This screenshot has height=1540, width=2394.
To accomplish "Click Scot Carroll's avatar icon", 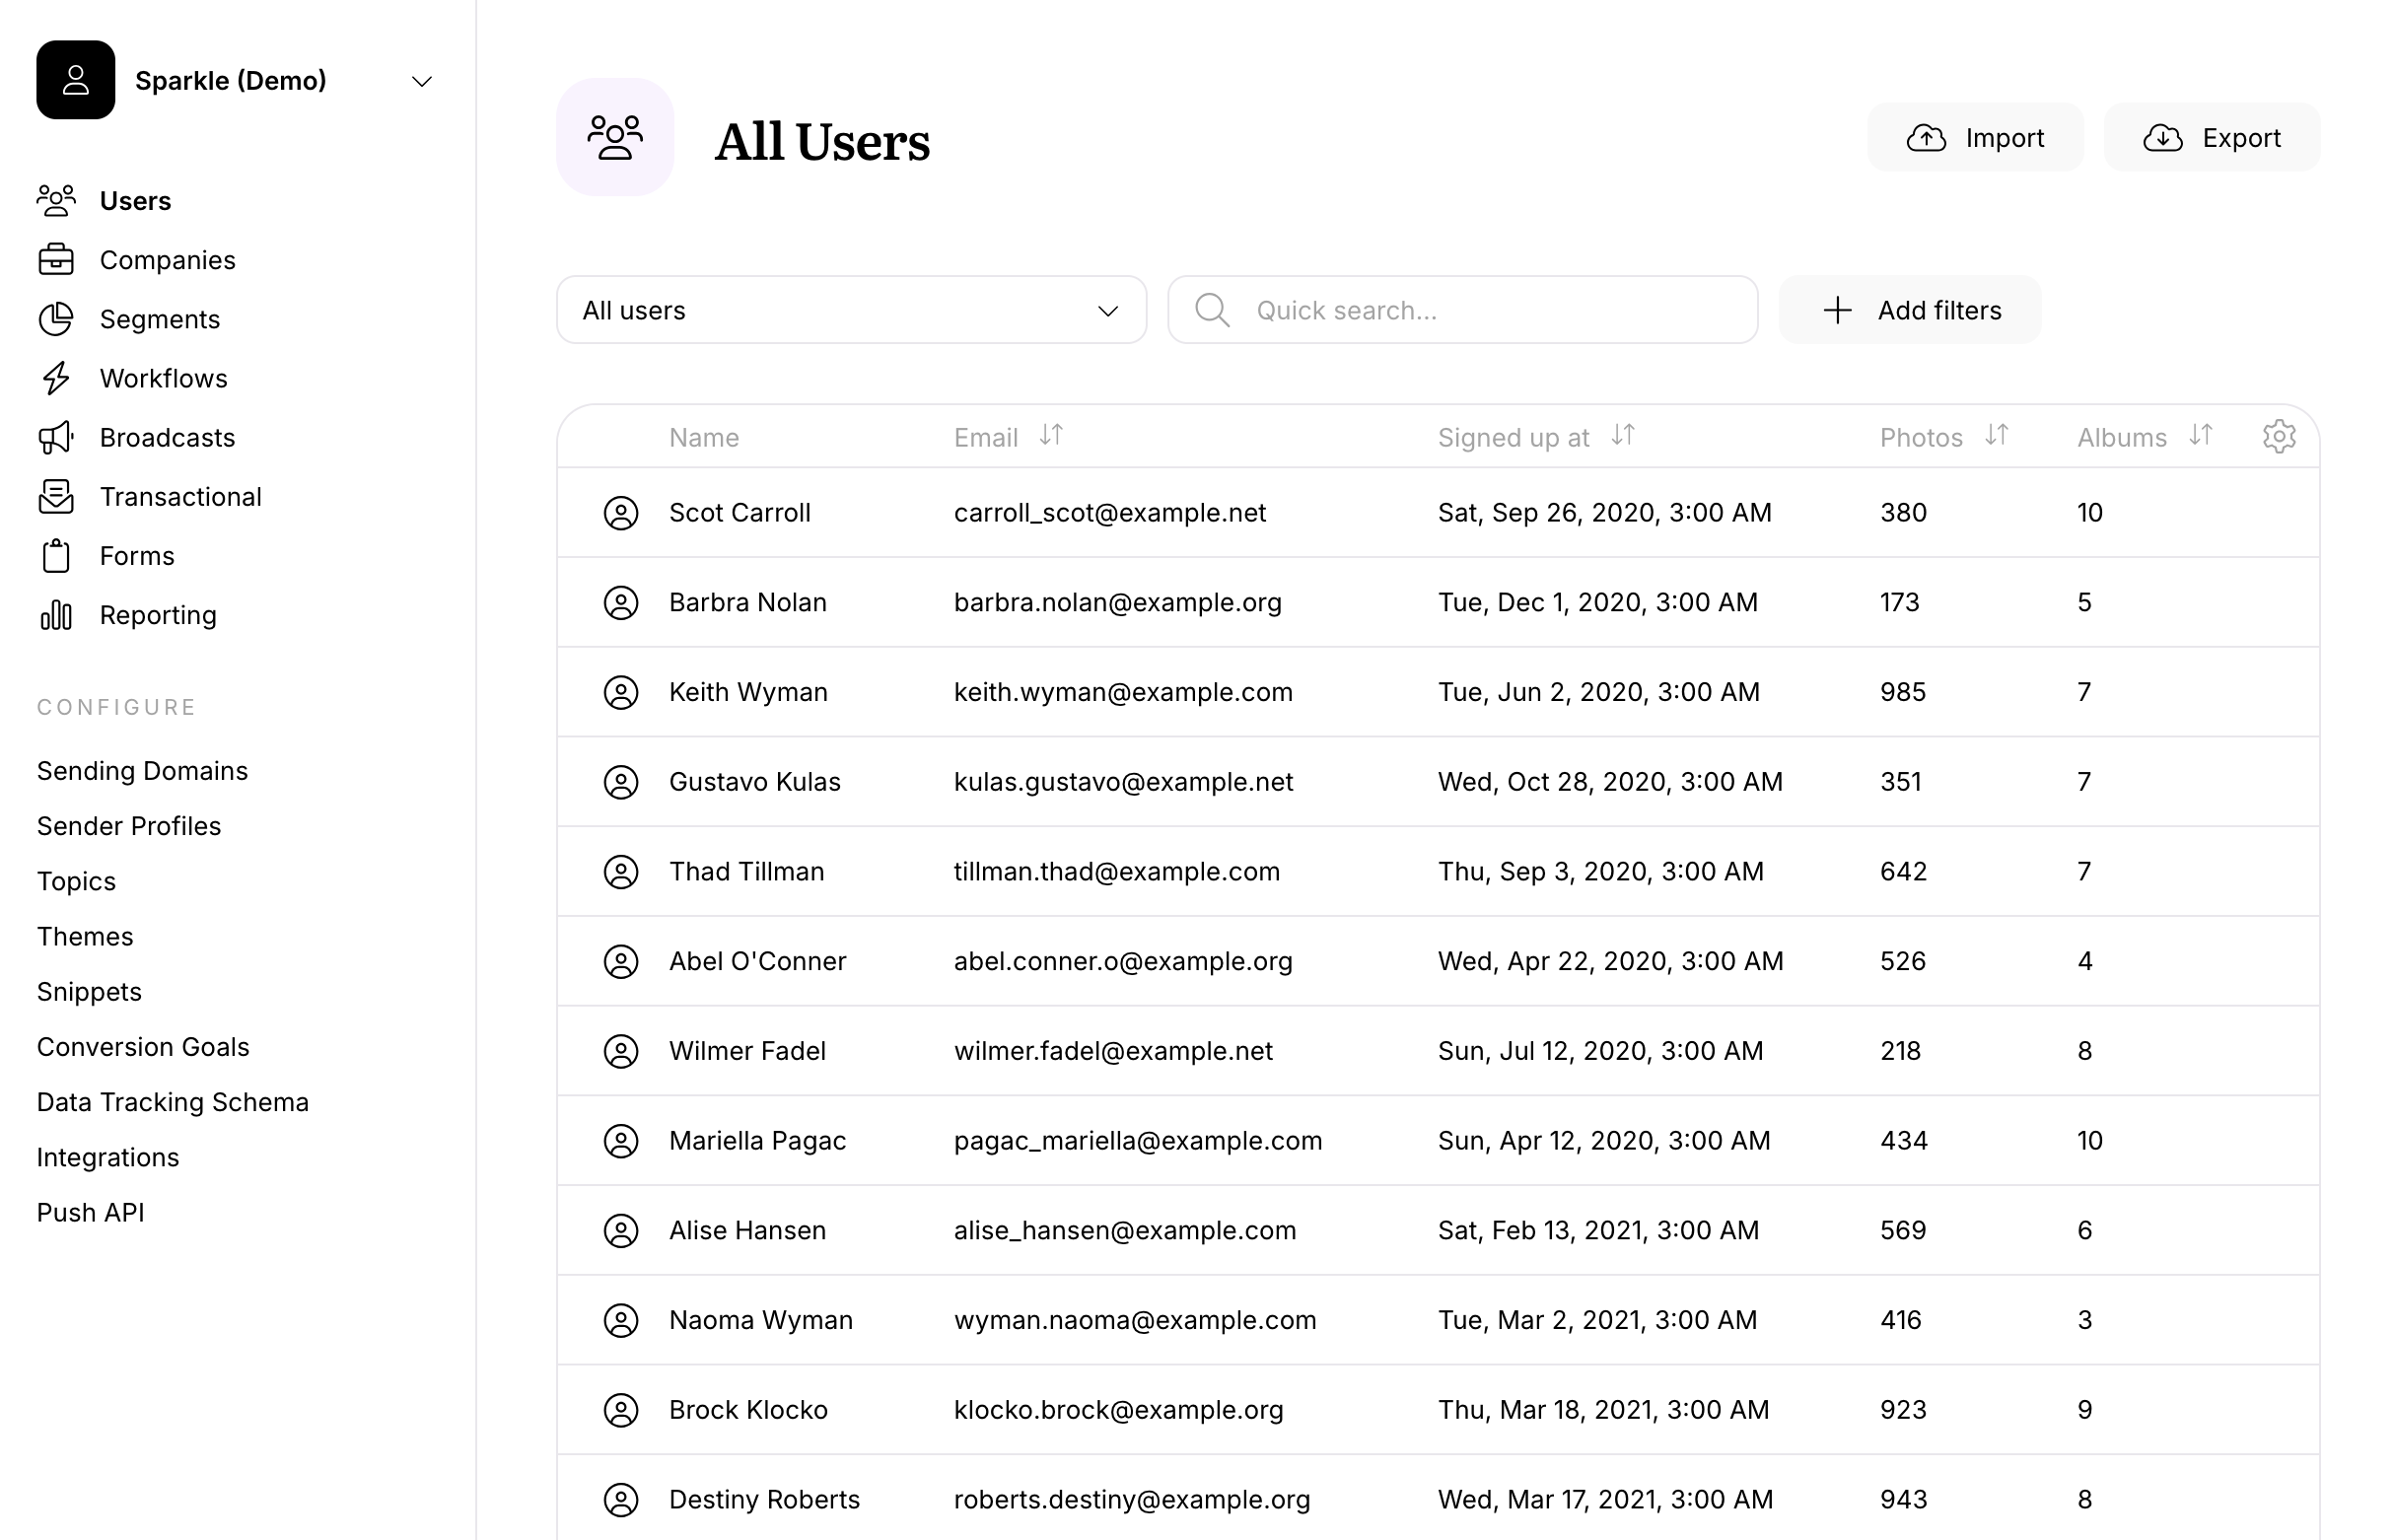I will coord(620,513).
